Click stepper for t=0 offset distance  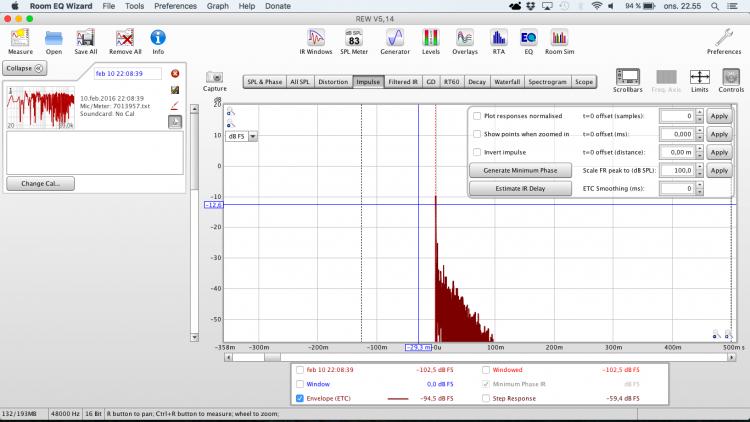(699, 152)
